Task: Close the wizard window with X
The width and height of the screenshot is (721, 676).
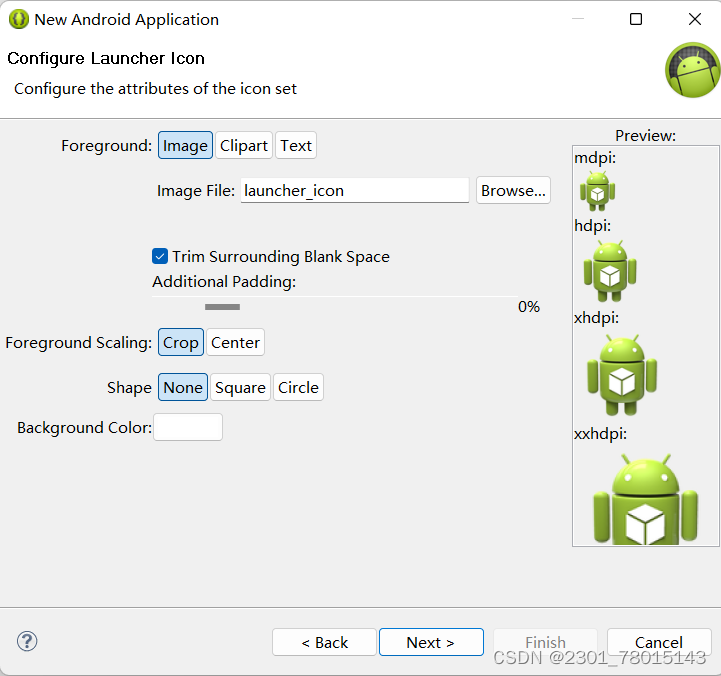Action: tap(695, 19)
